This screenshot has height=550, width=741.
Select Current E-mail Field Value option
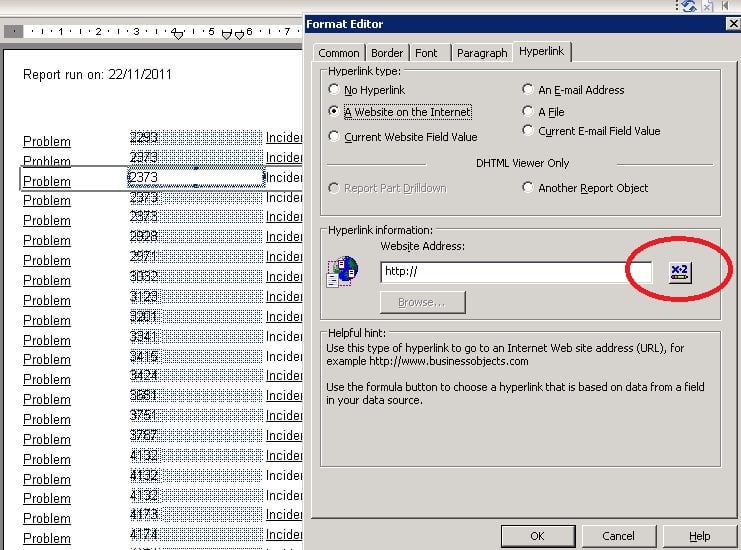[528, 131]
